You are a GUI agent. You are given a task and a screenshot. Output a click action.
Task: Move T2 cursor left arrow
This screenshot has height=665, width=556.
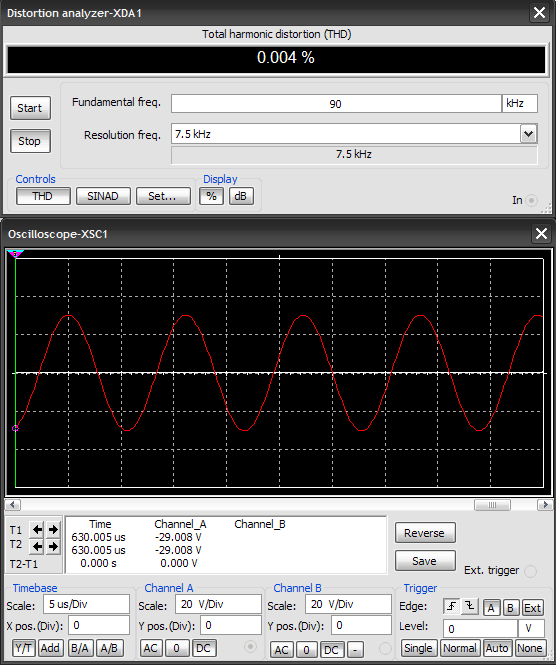[37, 546]
